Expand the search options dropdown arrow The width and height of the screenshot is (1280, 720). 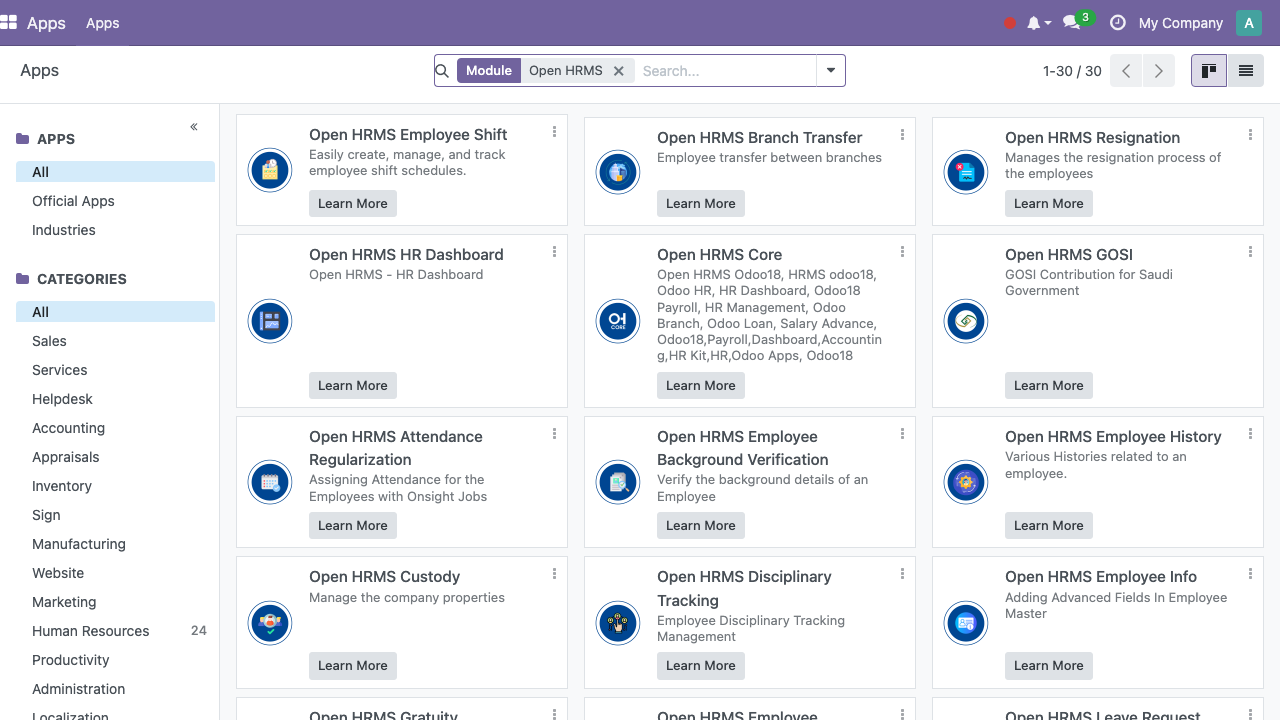coord(830,71)
